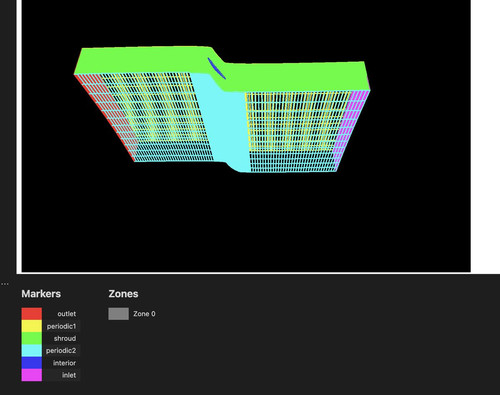This screenshot has height=395, width=500.
Task: Click the blue interior blade in the mesh
Action: pos(217,68)
